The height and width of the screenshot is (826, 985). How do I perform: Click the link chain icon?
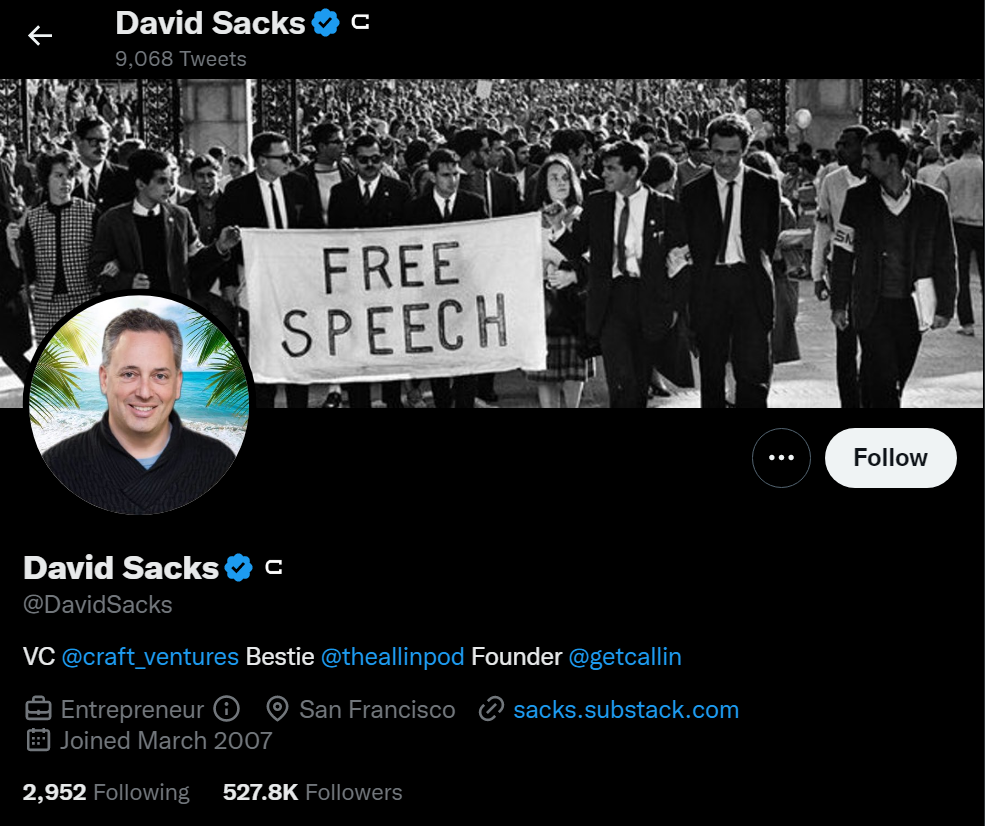(x=491, y=710)
